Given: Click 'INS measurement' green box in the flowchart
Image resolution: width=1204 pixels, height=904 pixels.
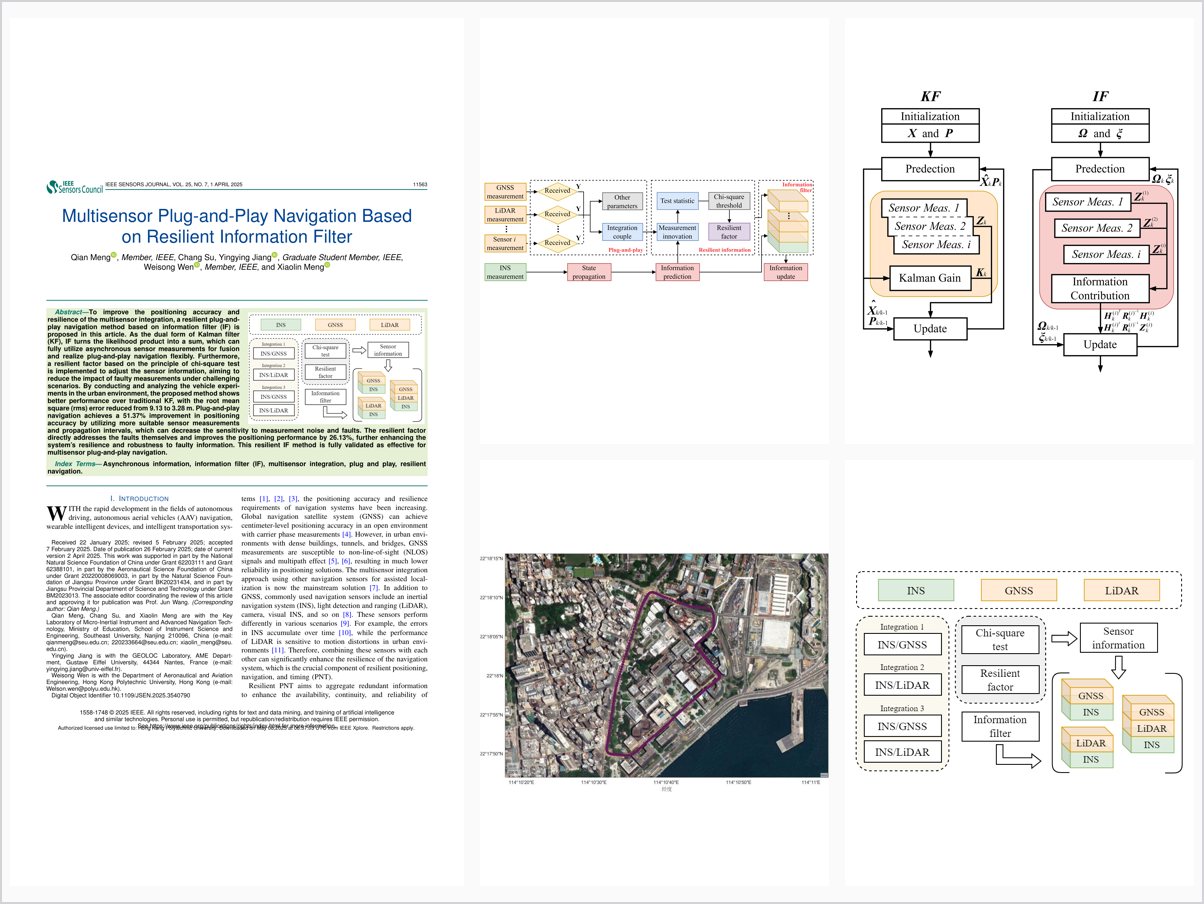Looking at the screenshot, I should (505, 271).
